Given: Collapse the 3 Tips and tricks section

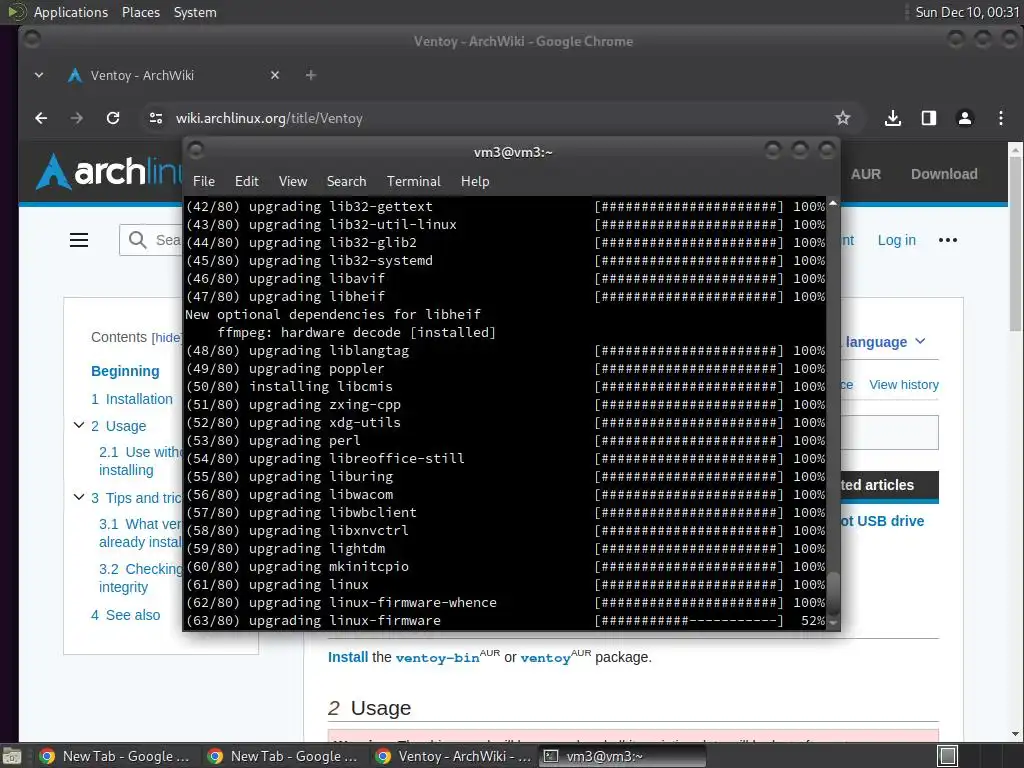Looking at the screenshot, I should click(x=79, y=497).
